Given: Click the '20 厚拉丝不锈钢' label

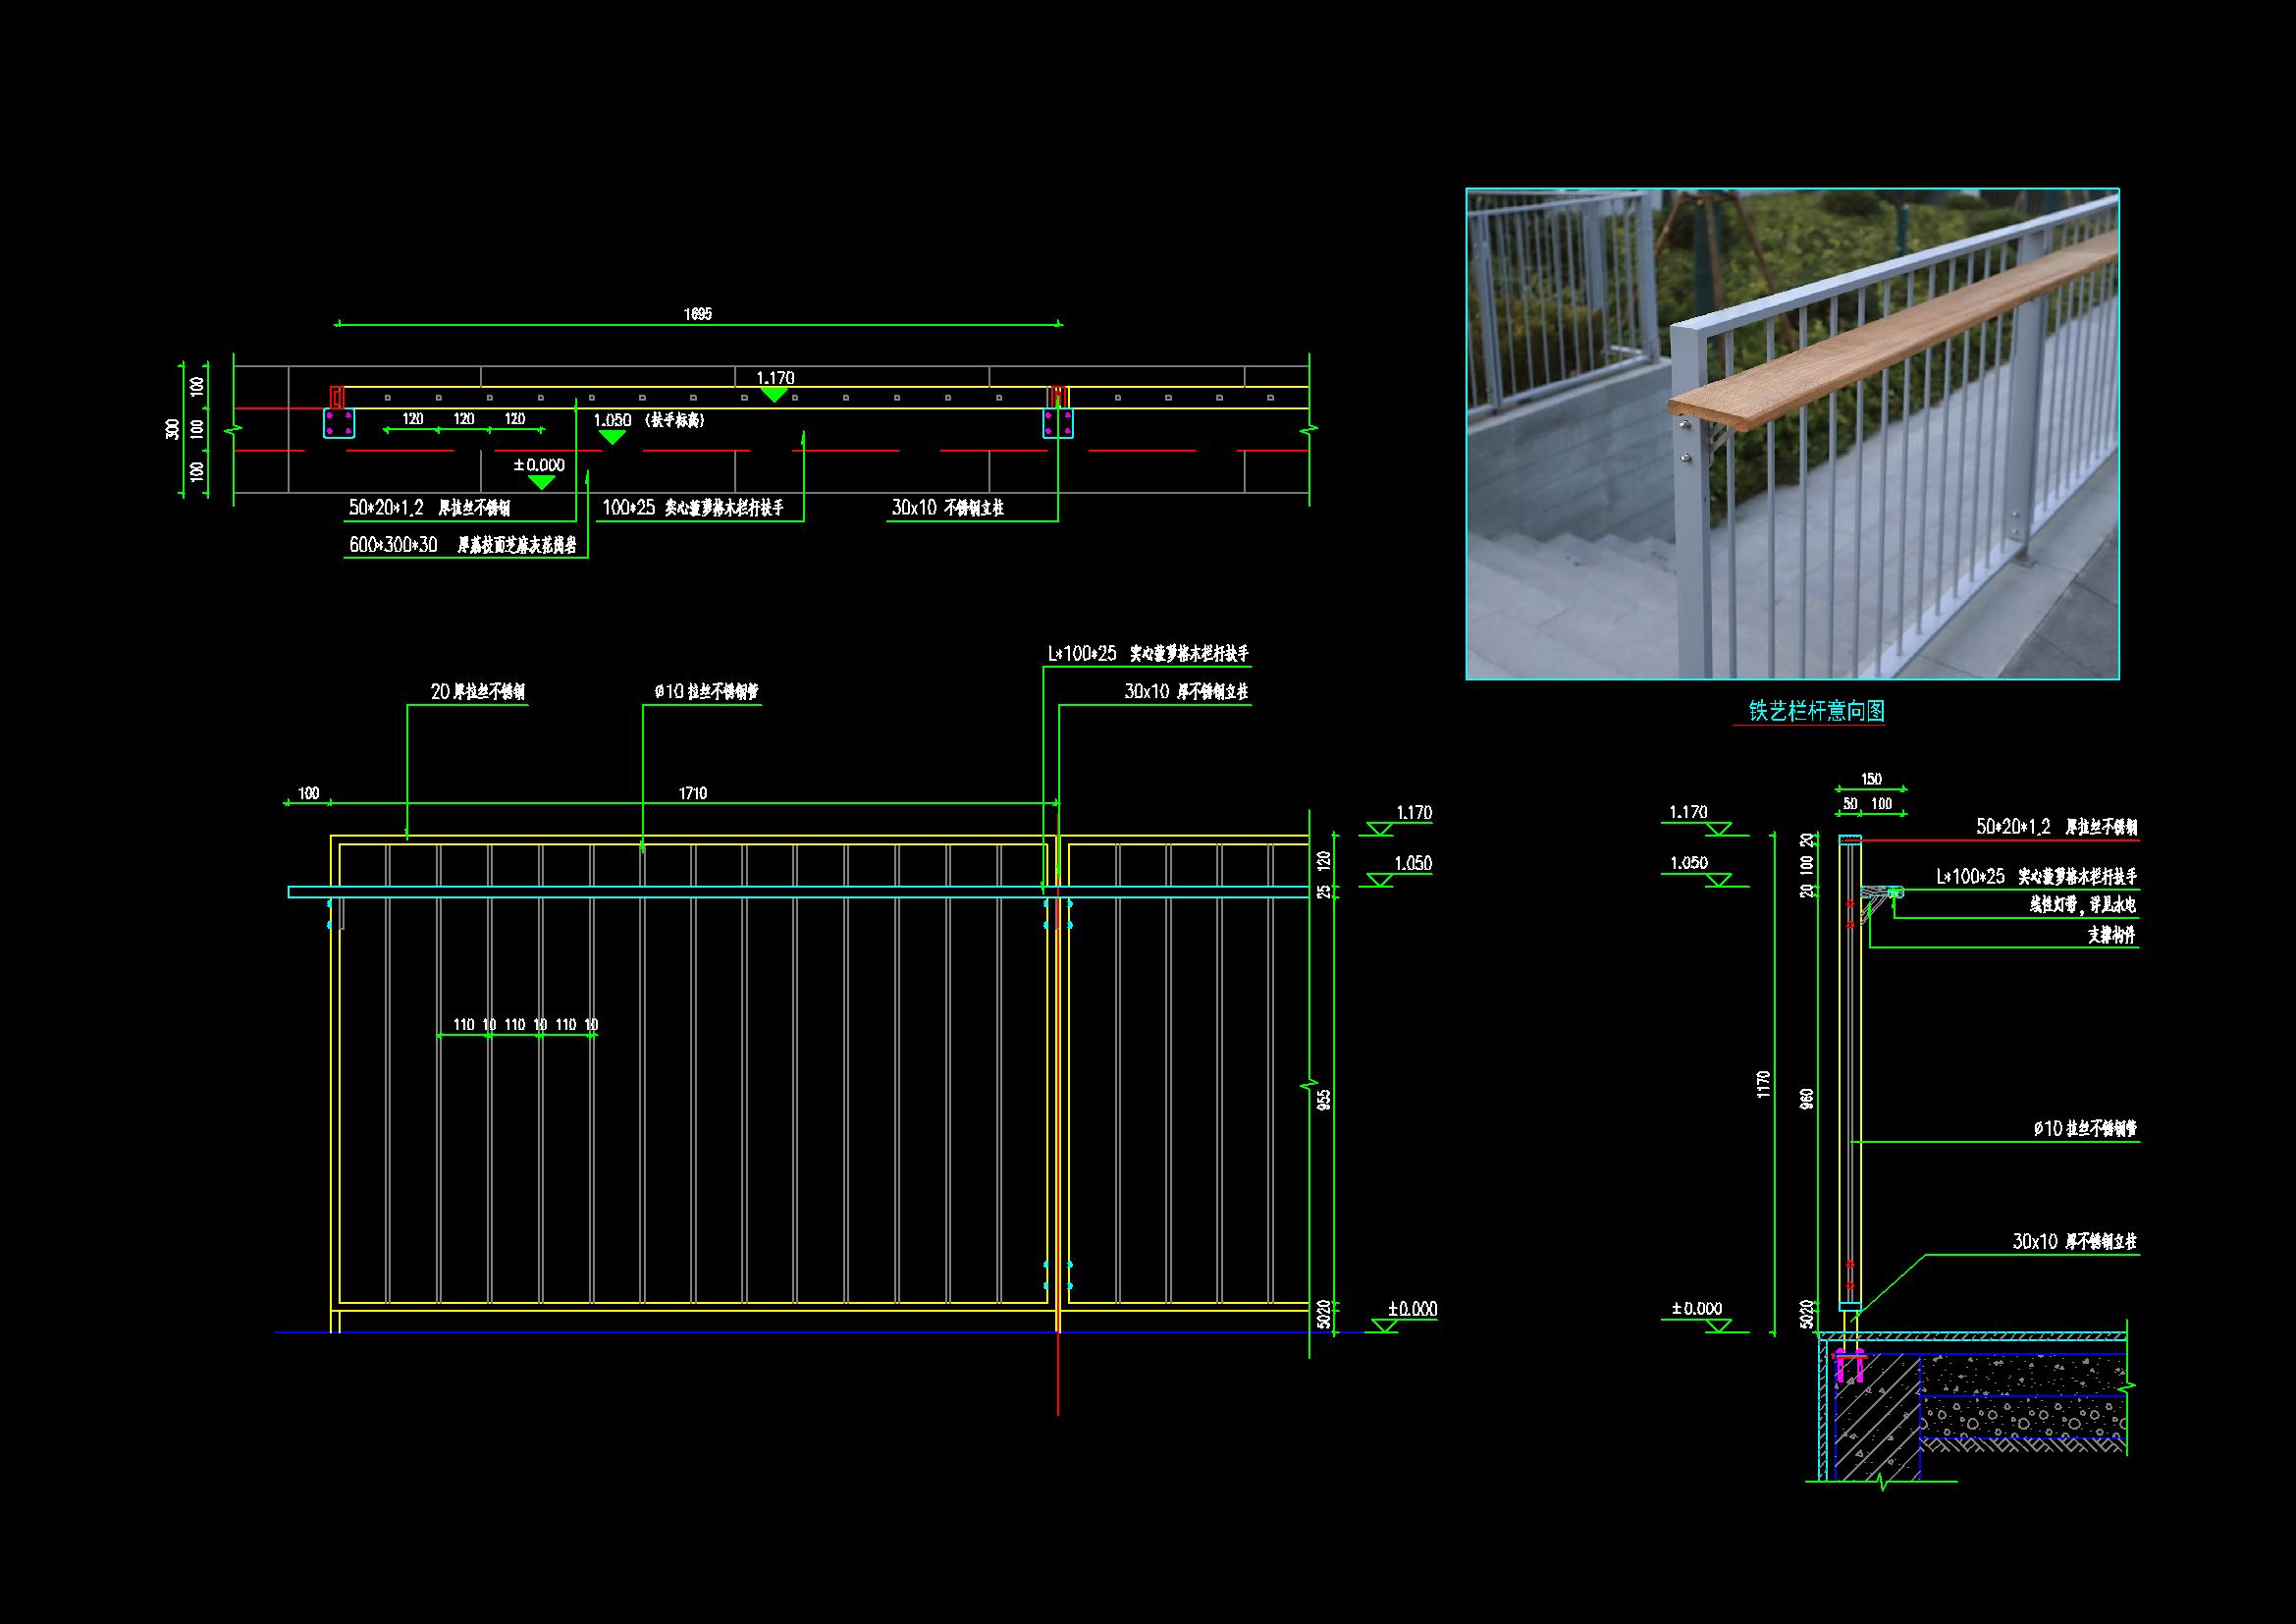Looking at the screenshot, I should 478,692.
